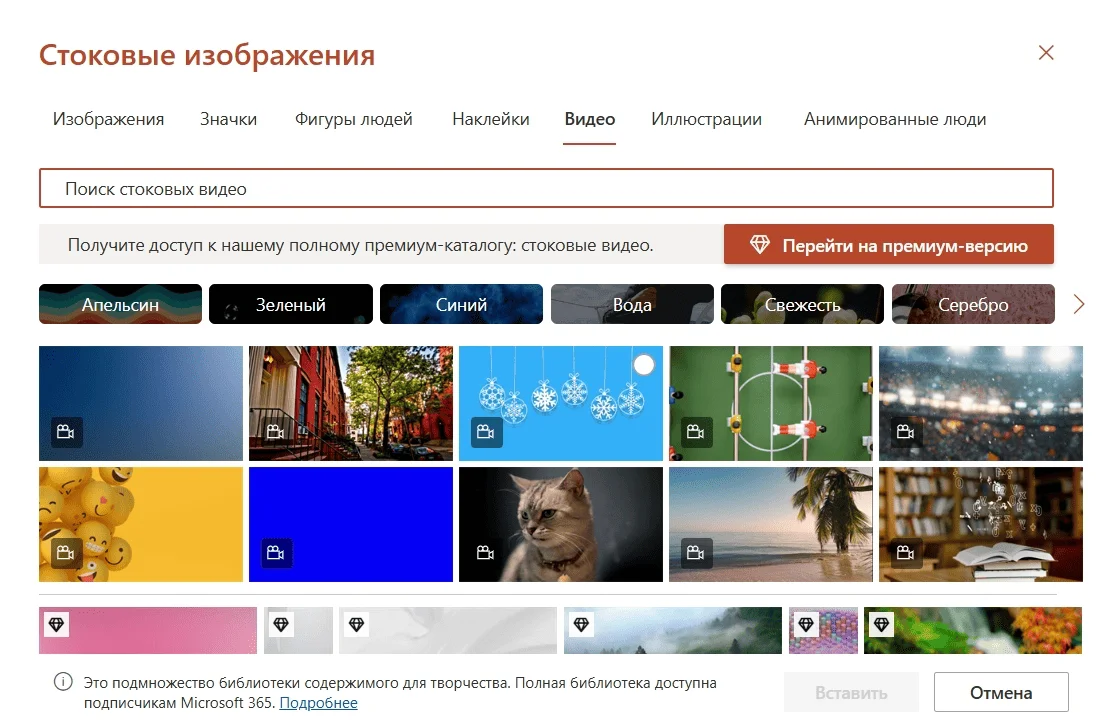The width and height of the screenshot is (1098, 722).
Task: Click the video icon on emoji thumbnail
Action: 66,553
